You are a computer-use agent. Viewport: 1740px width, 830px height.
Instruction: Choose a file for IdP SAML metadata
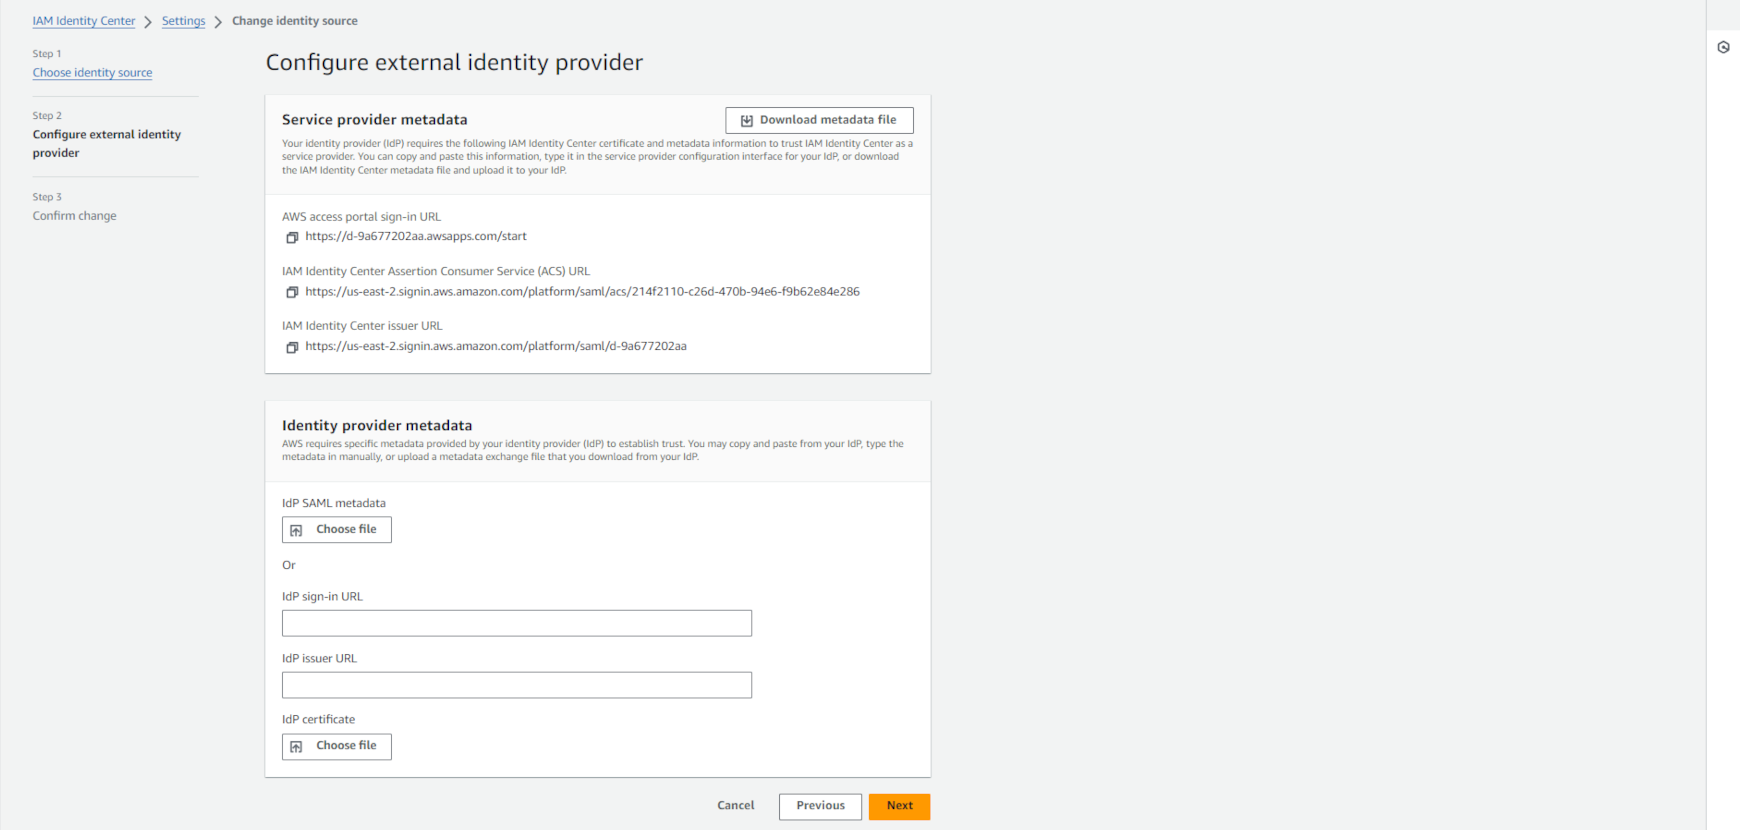coord(336,529)
